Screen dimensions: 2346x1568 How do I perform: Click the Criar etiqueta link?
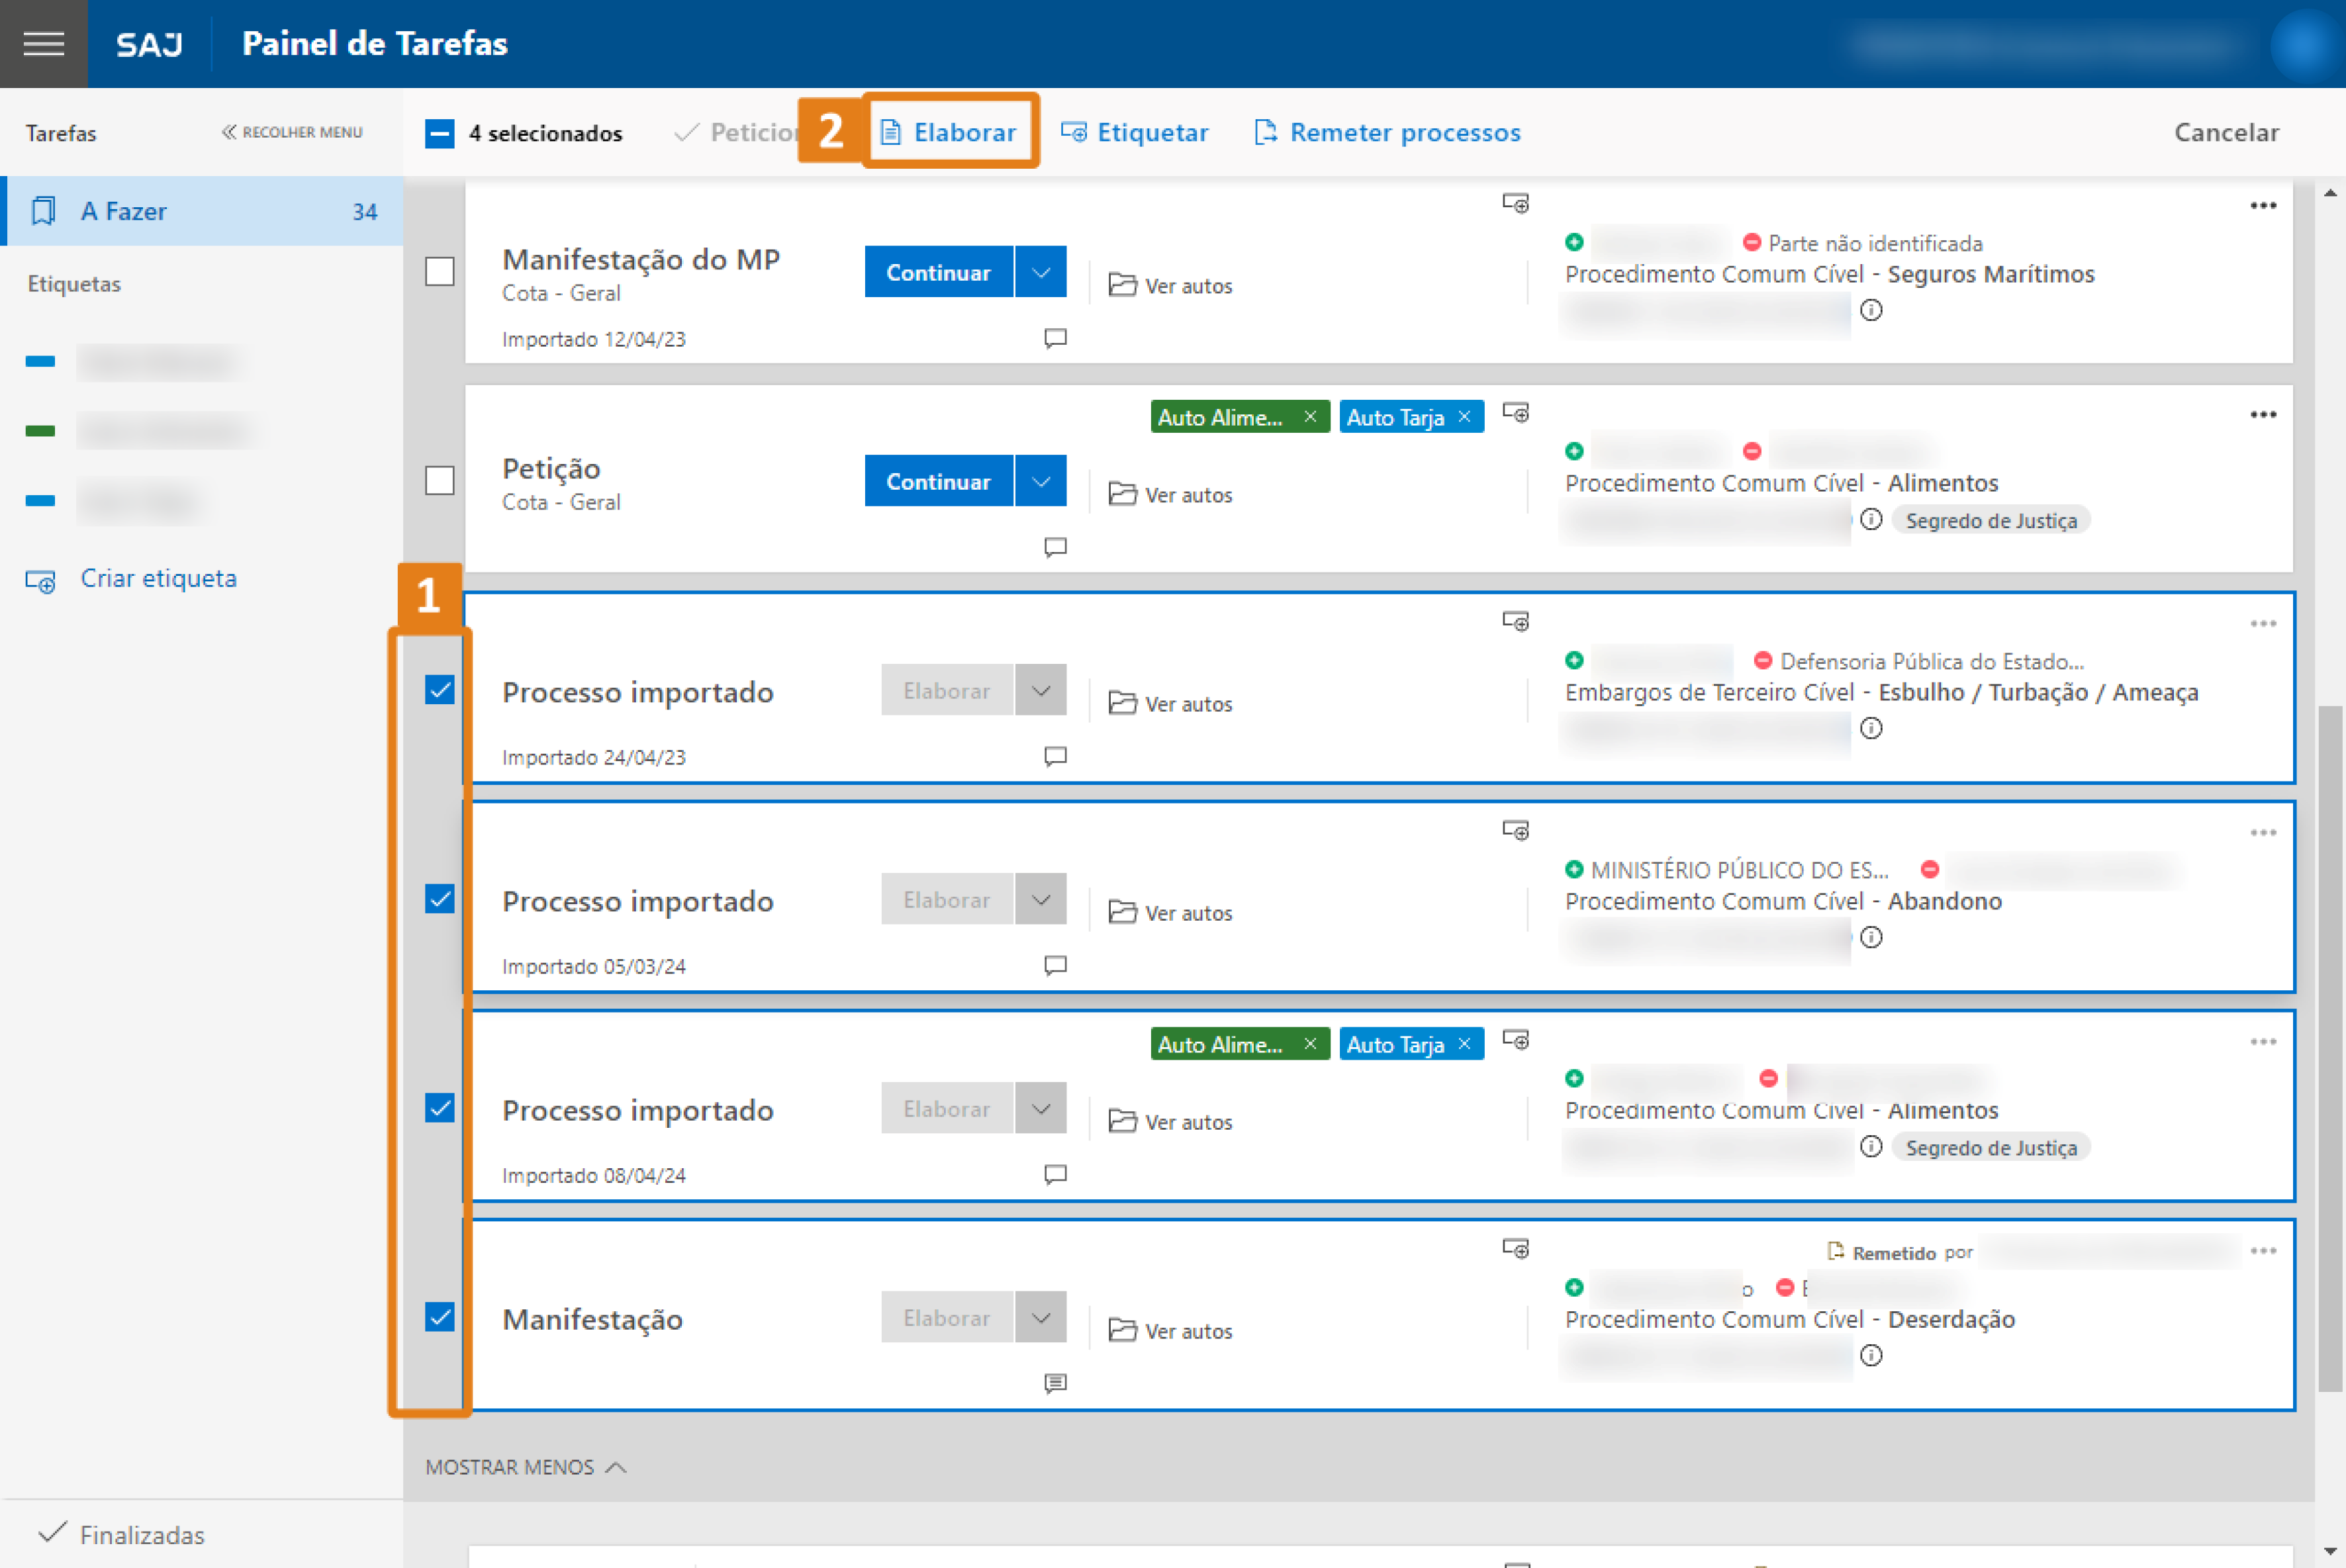(158, 578)
